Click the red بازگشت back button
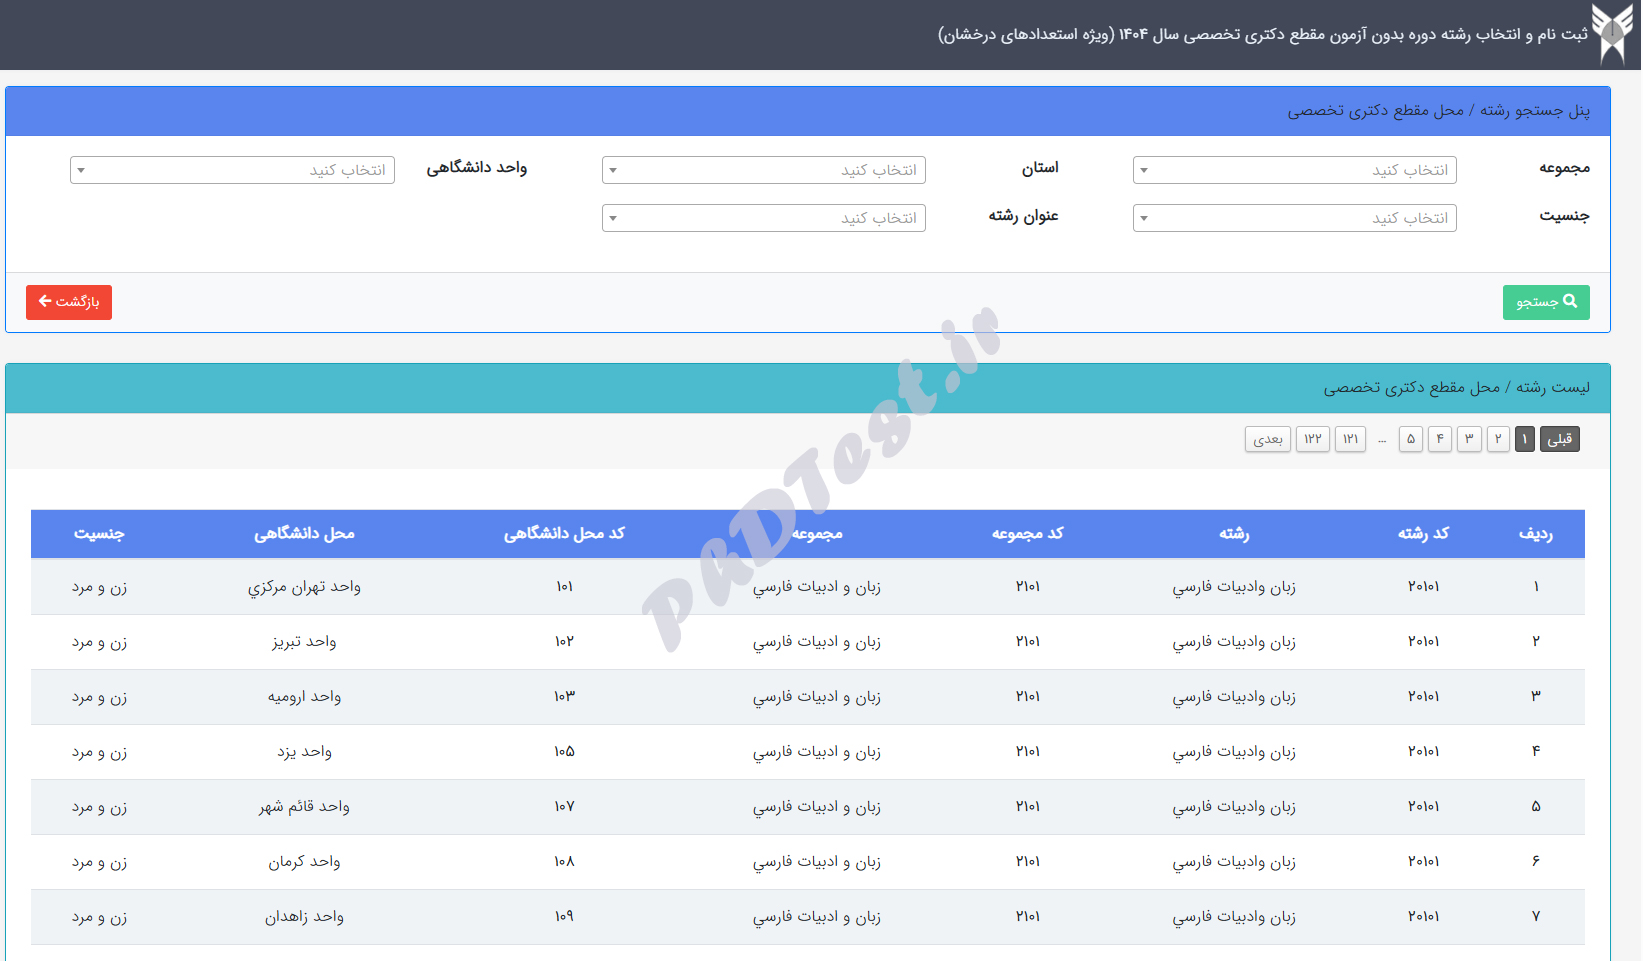This screenshot has height=961, width=1643. pos(69,302)
